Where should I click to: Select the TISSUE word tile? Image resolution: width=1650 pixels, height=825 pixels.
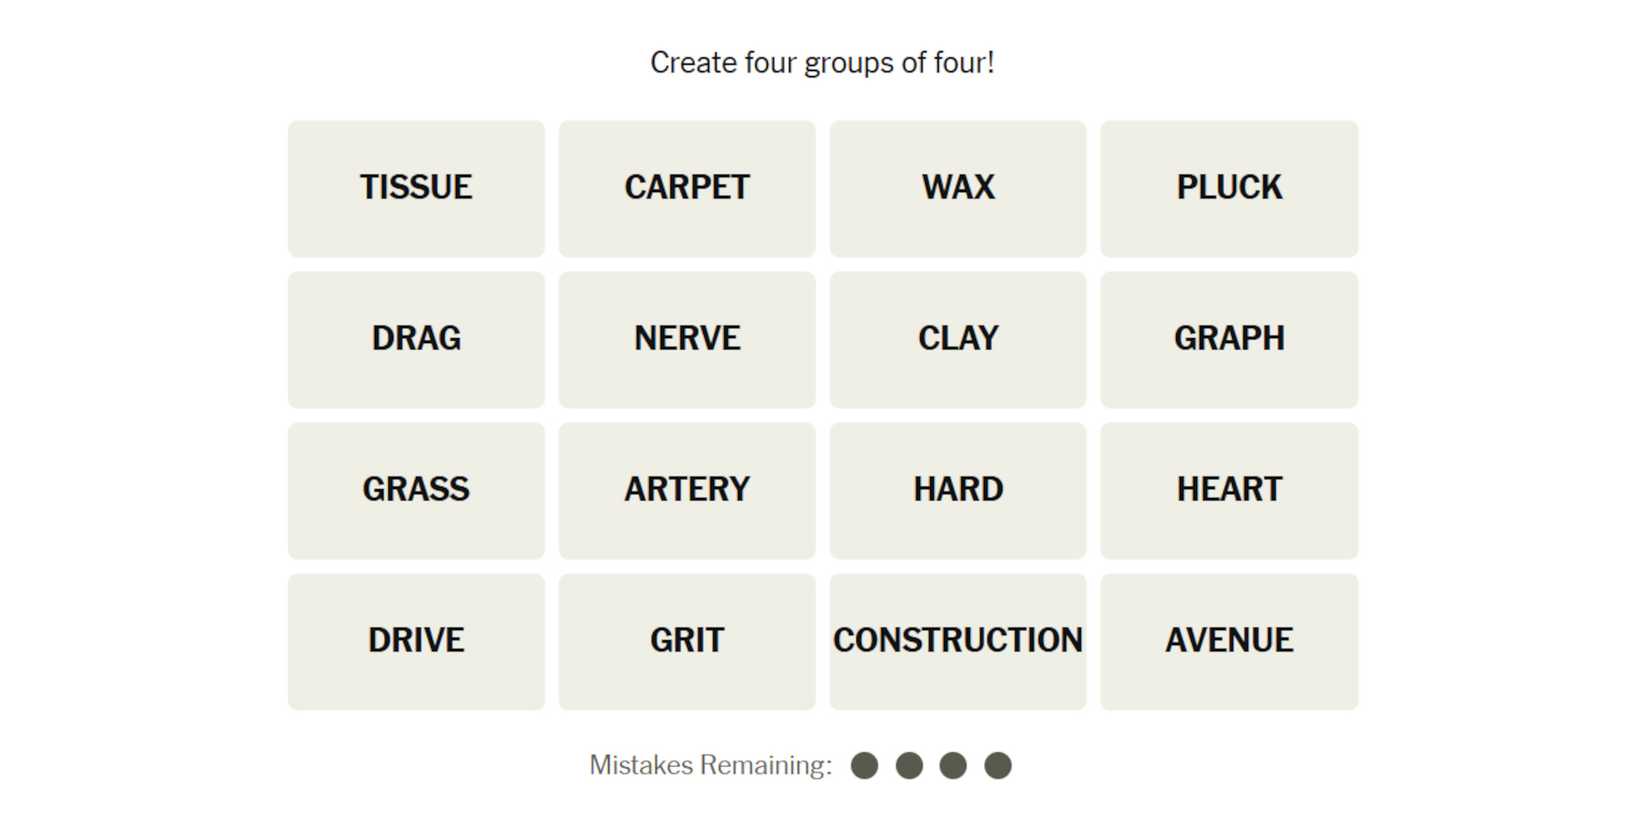(x=416, y=188)
